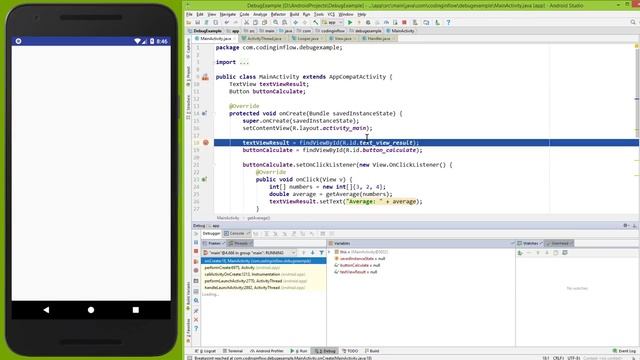640x360 pixels.
Task: Tap Android recents square on emulator
Action: point(136,310)
